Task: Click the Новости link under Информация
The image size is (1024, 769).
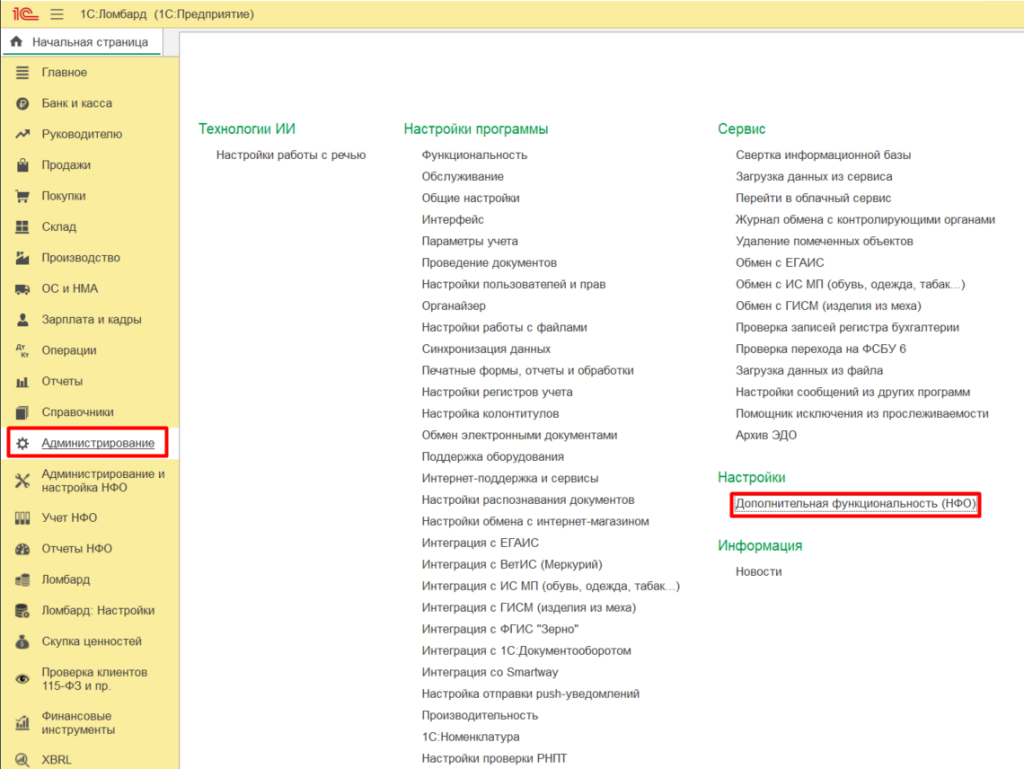Action: 758,572
